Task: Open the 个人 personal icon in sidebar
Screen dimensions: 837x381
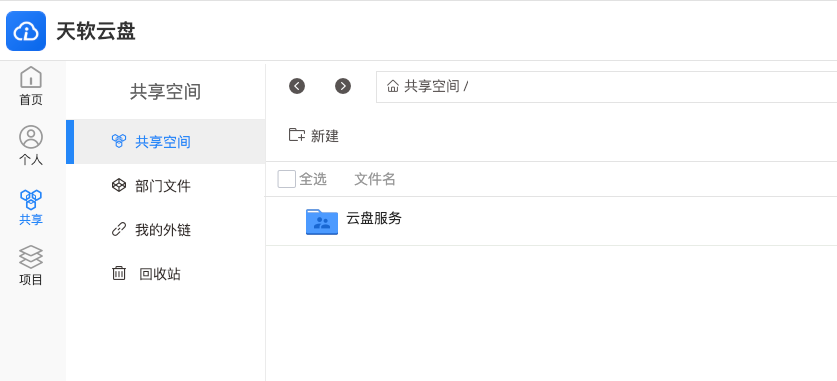Action: pyautogui.click(x=31, y=137)
